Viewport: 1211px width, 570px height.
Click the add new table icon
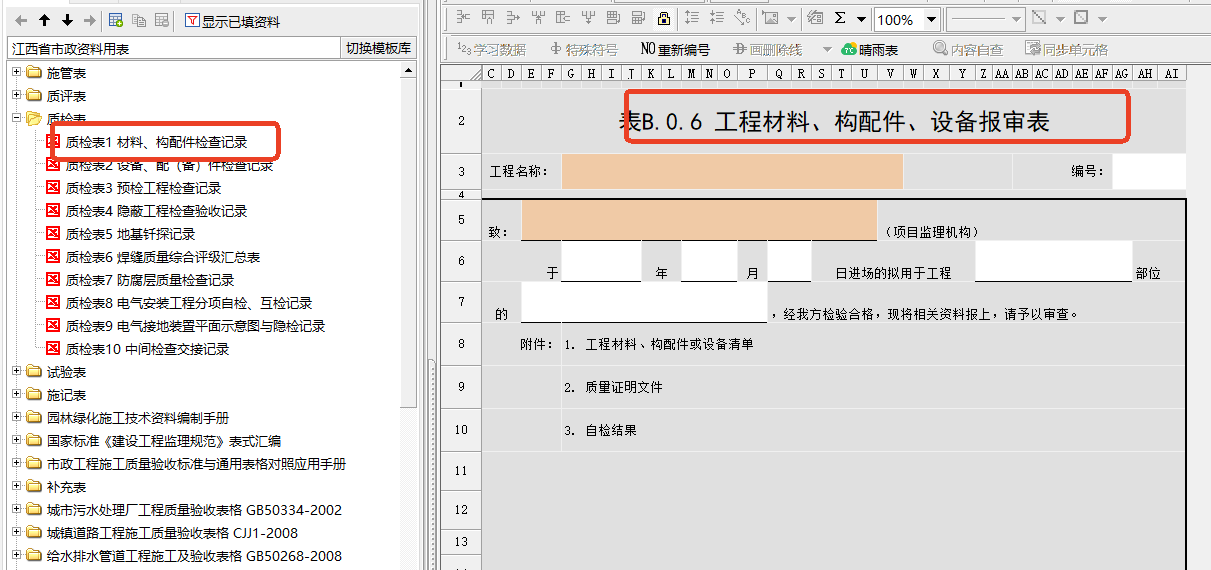[x=116, y=20]
